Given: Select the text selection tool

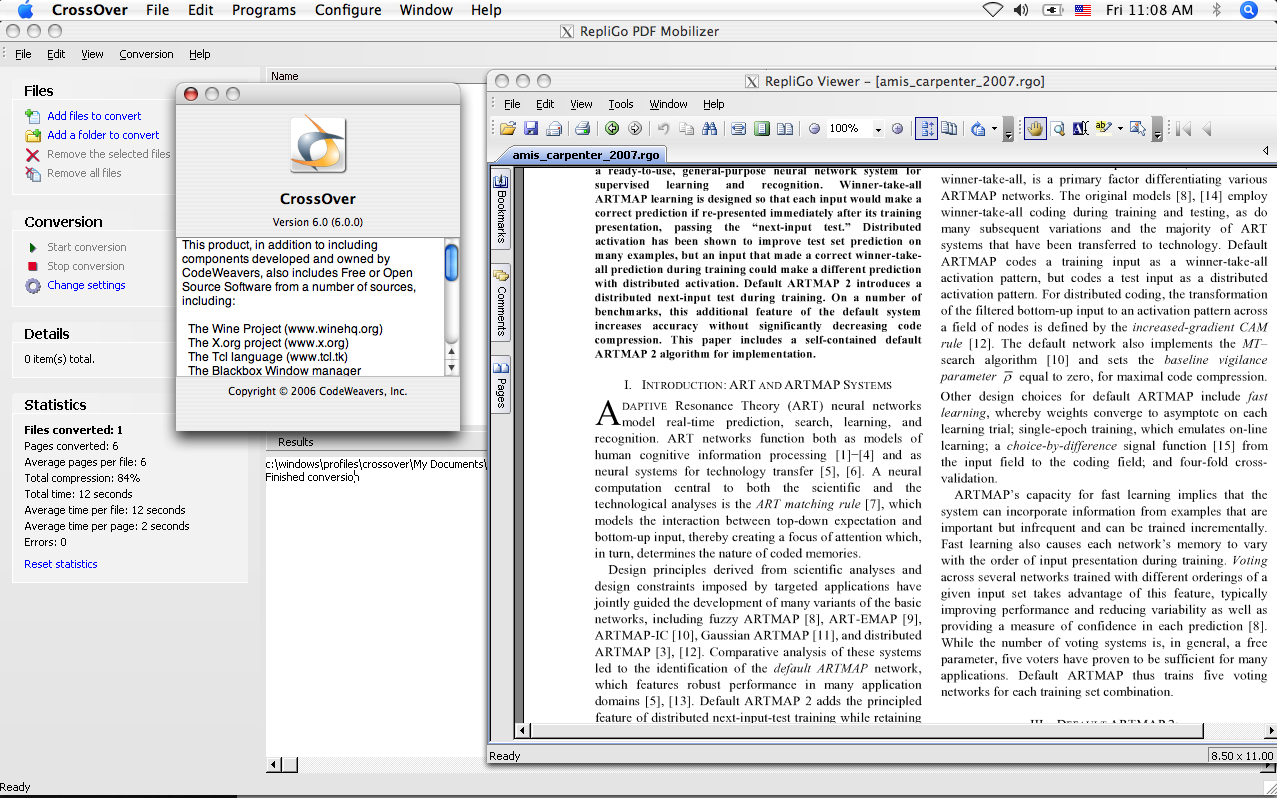Looking at the screenshot, I should click(1081, 129).
